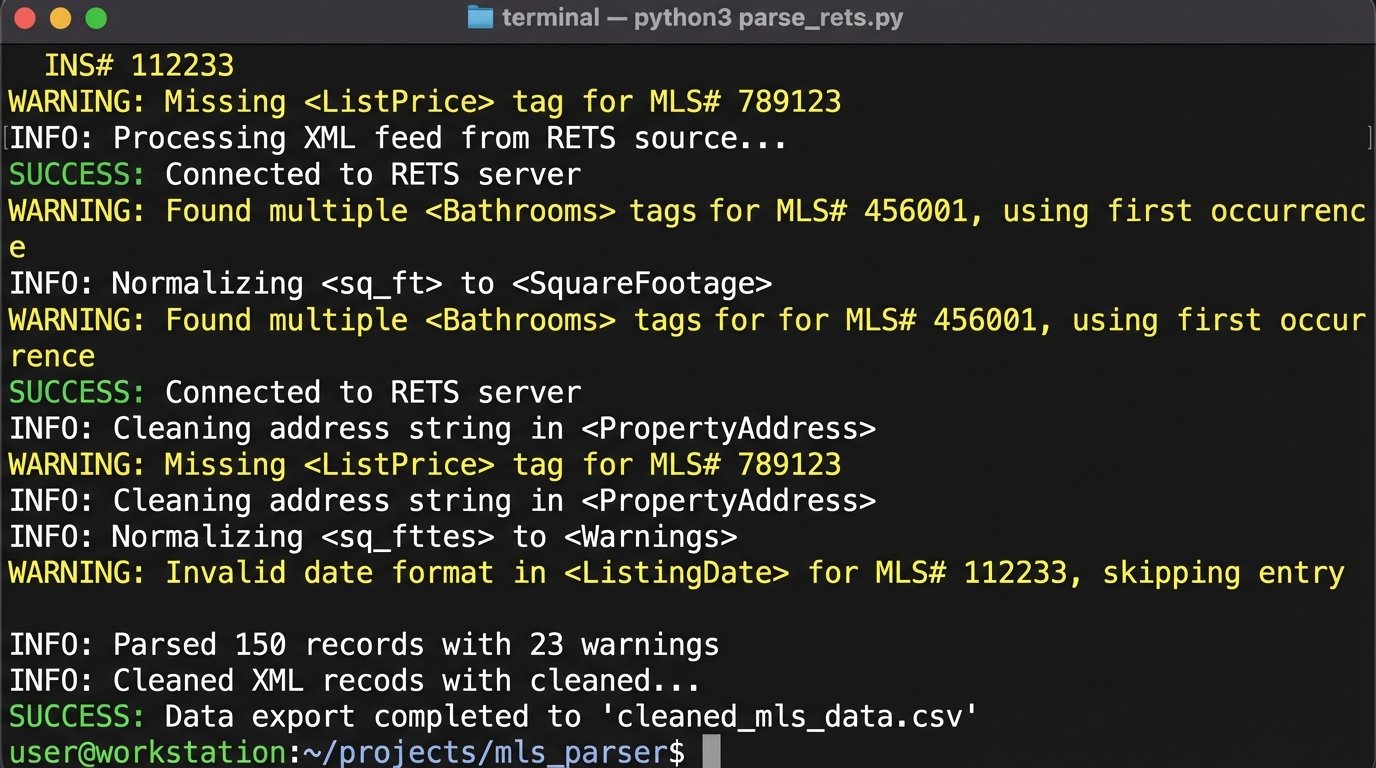Click the warning containing 'tags for for MLS#'

tap(687, 320)
